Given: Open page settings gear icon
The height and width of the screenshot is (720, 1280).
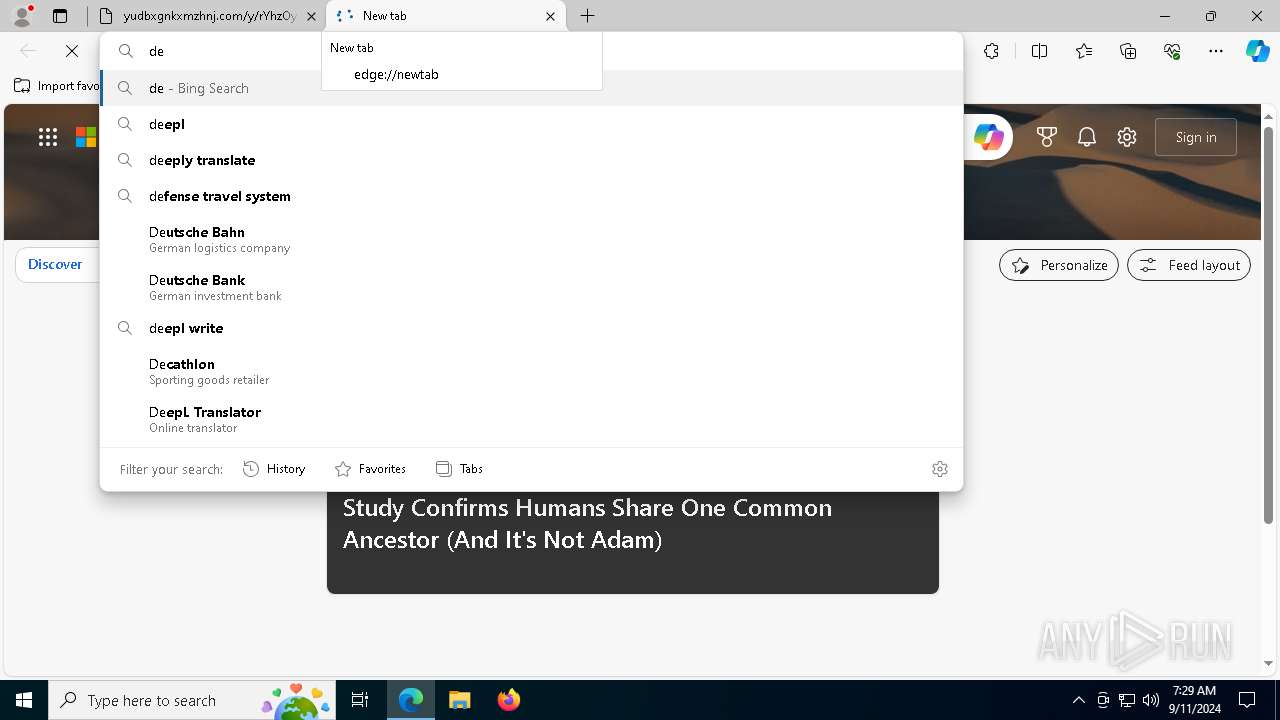Looking at the screenshot, I should [1127, 137].
